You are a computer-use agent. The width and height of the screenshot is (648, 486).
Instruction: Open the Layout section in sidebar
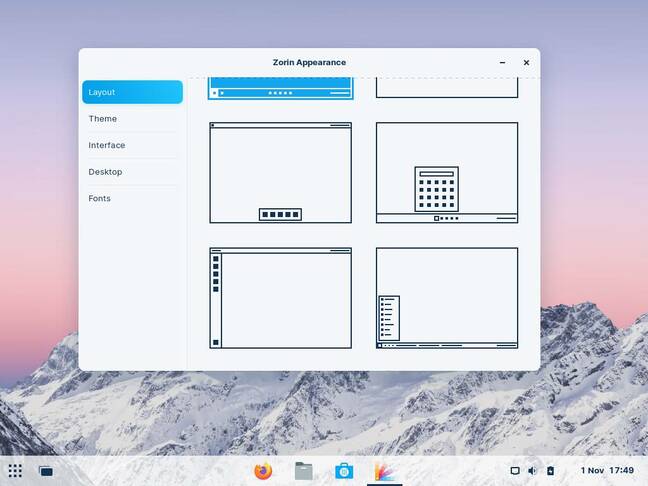(132, 92)
